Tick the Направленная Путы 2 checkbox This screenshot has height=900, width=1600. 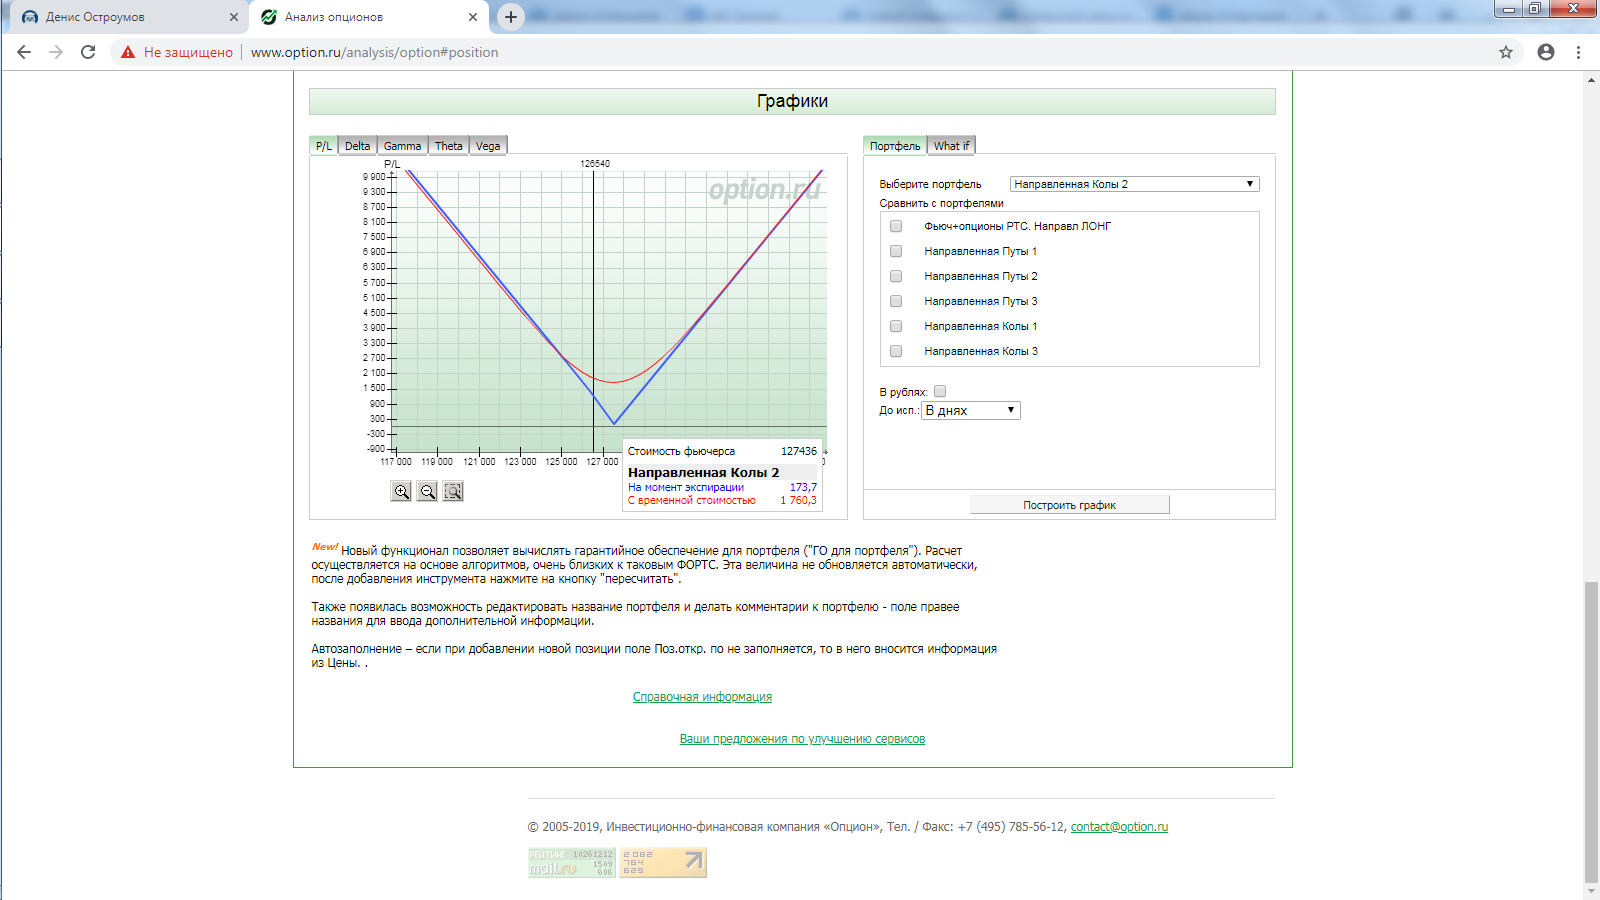(x=896, y=276)
